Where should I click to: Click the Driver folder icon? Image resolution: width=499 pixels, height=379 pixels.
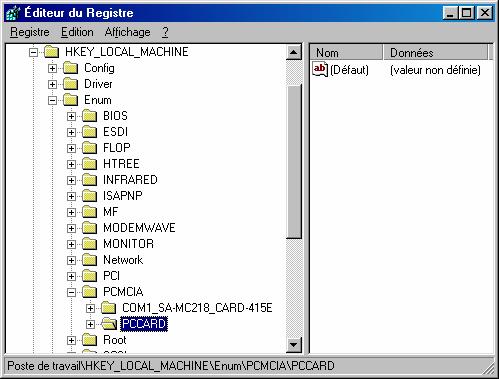pos(71,84)
